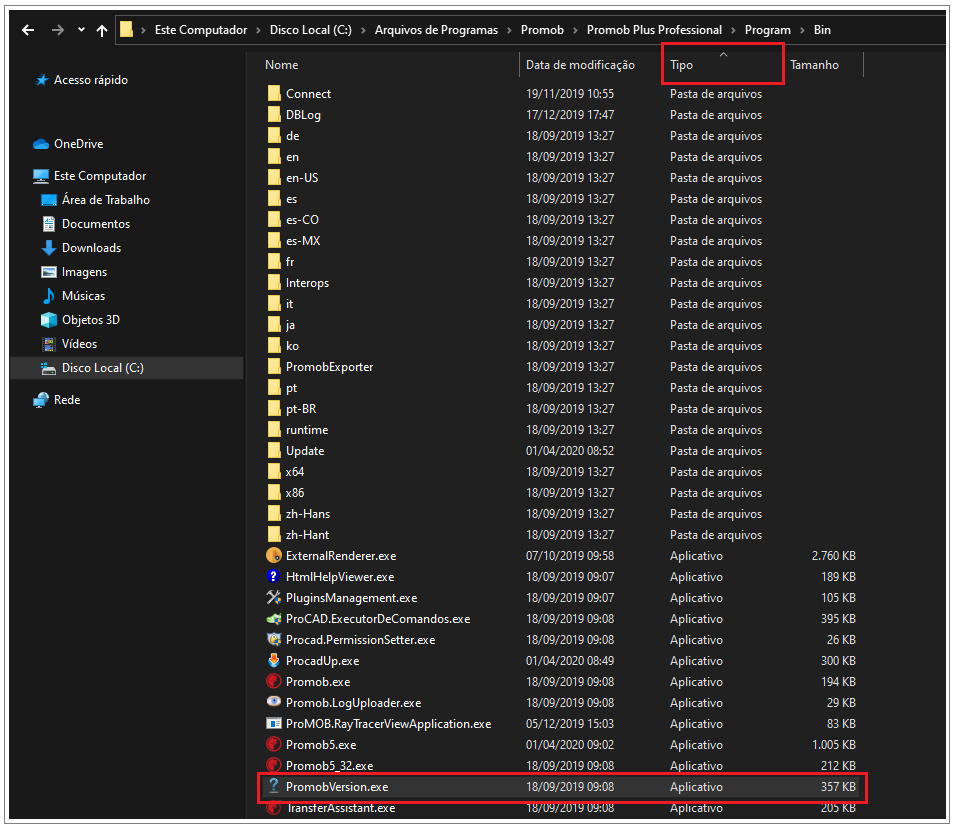Sort by Tamanho column header

(814, 65)
